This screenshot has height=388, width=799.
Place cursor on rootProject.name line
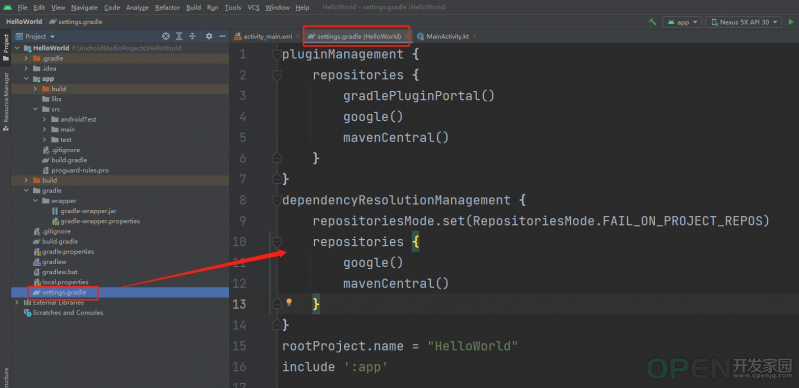(400, 346)
